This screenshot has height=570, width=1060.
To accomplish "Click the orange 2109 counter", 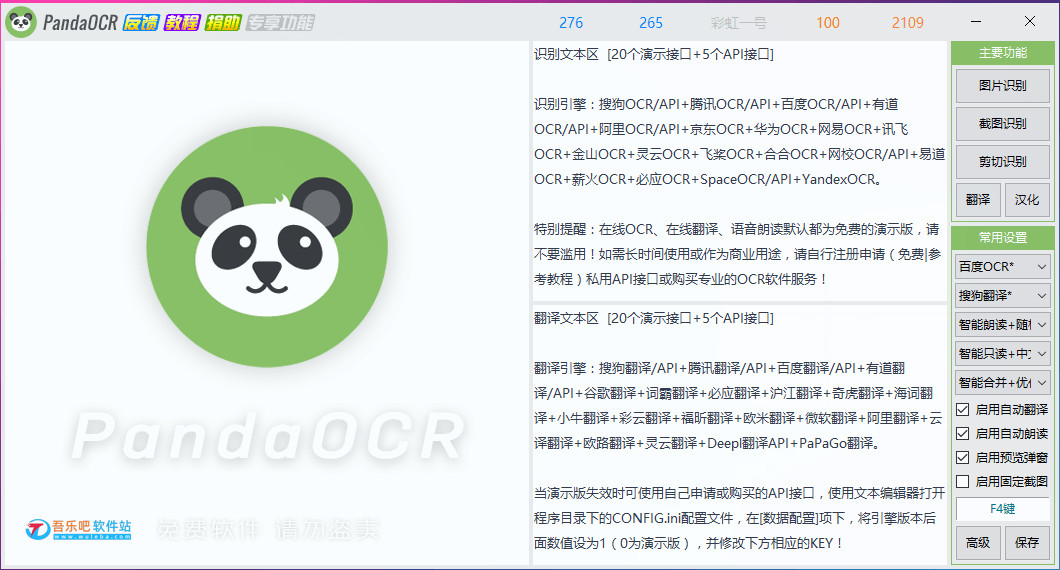I will (907, 23).
